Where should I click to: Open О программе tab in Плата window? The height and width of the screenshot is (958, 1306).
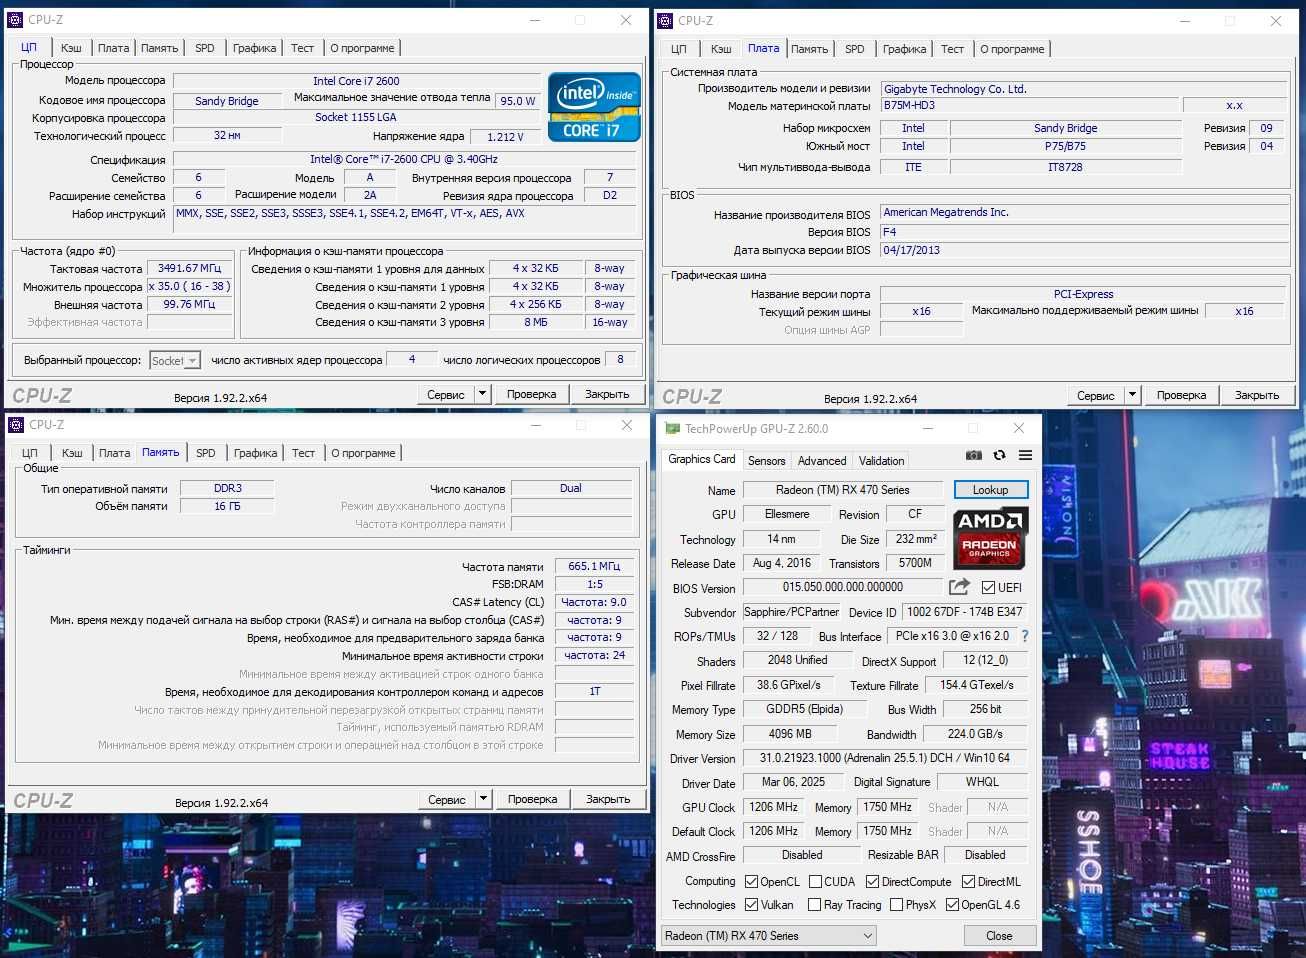click(1012, 49)
